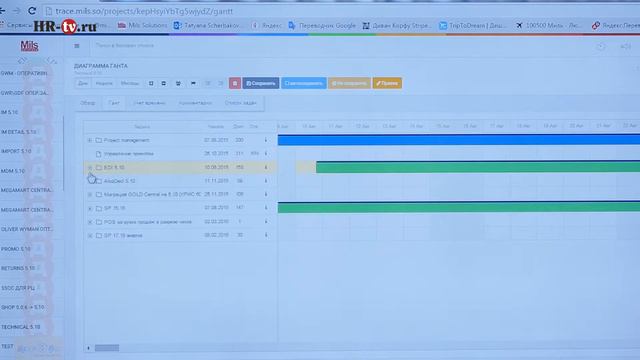The width and height of the screenshot is (640, 360).
Task: Open the Гант tab
Action: tap(114, 103)
